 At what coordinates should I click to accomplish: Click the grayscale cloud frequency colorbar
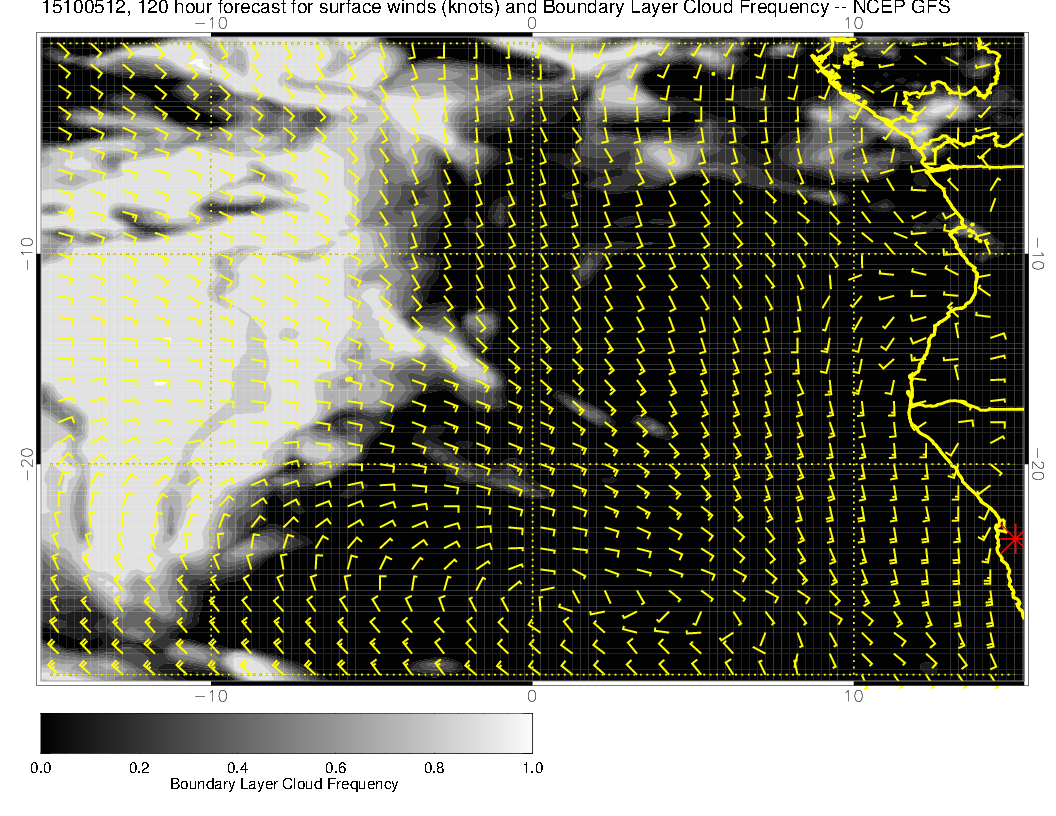[x=286, y=733]
